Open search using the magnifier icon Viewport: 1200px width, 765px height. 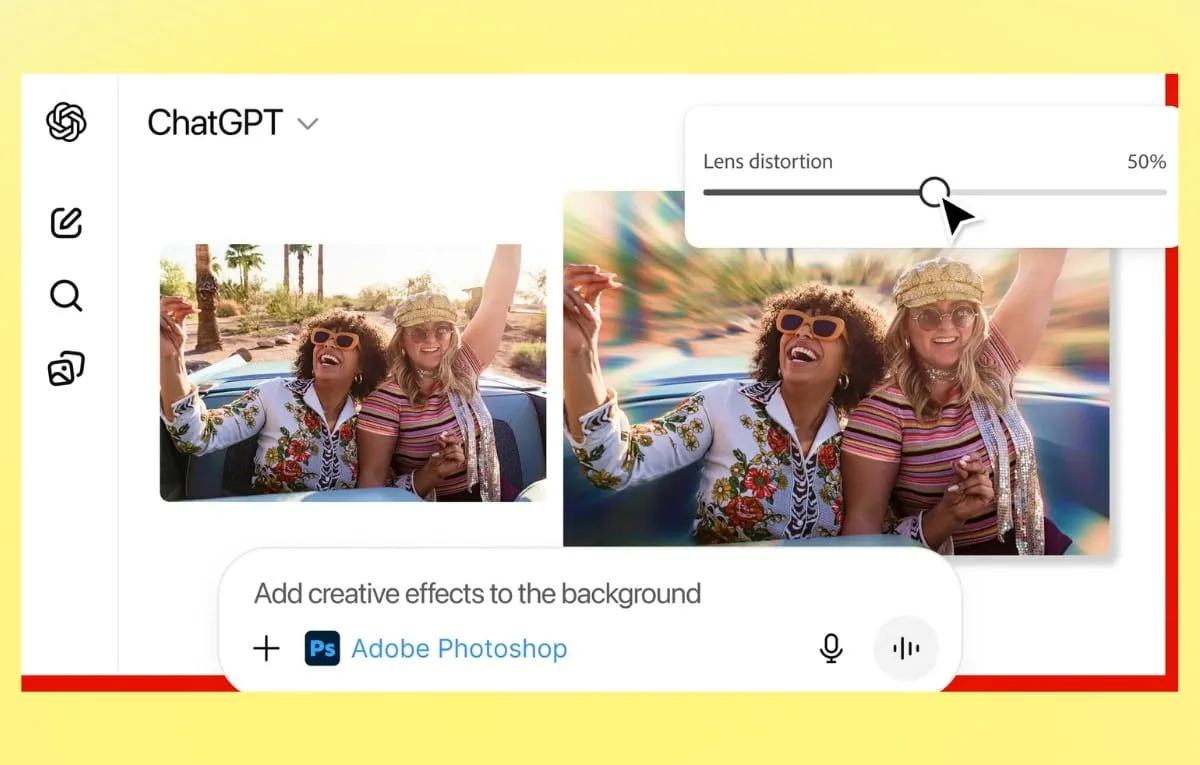[x=66, y=296]
